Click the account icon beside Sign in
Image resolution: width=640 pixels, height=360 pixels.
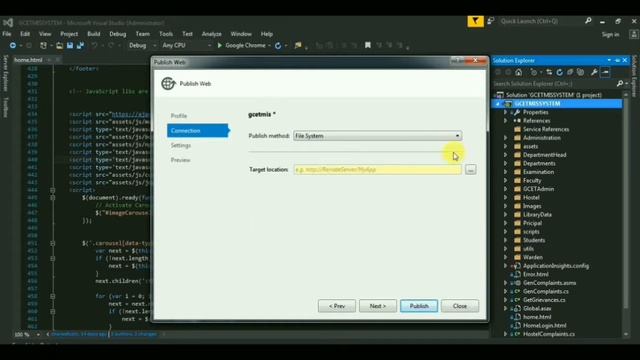coord(633,35)
